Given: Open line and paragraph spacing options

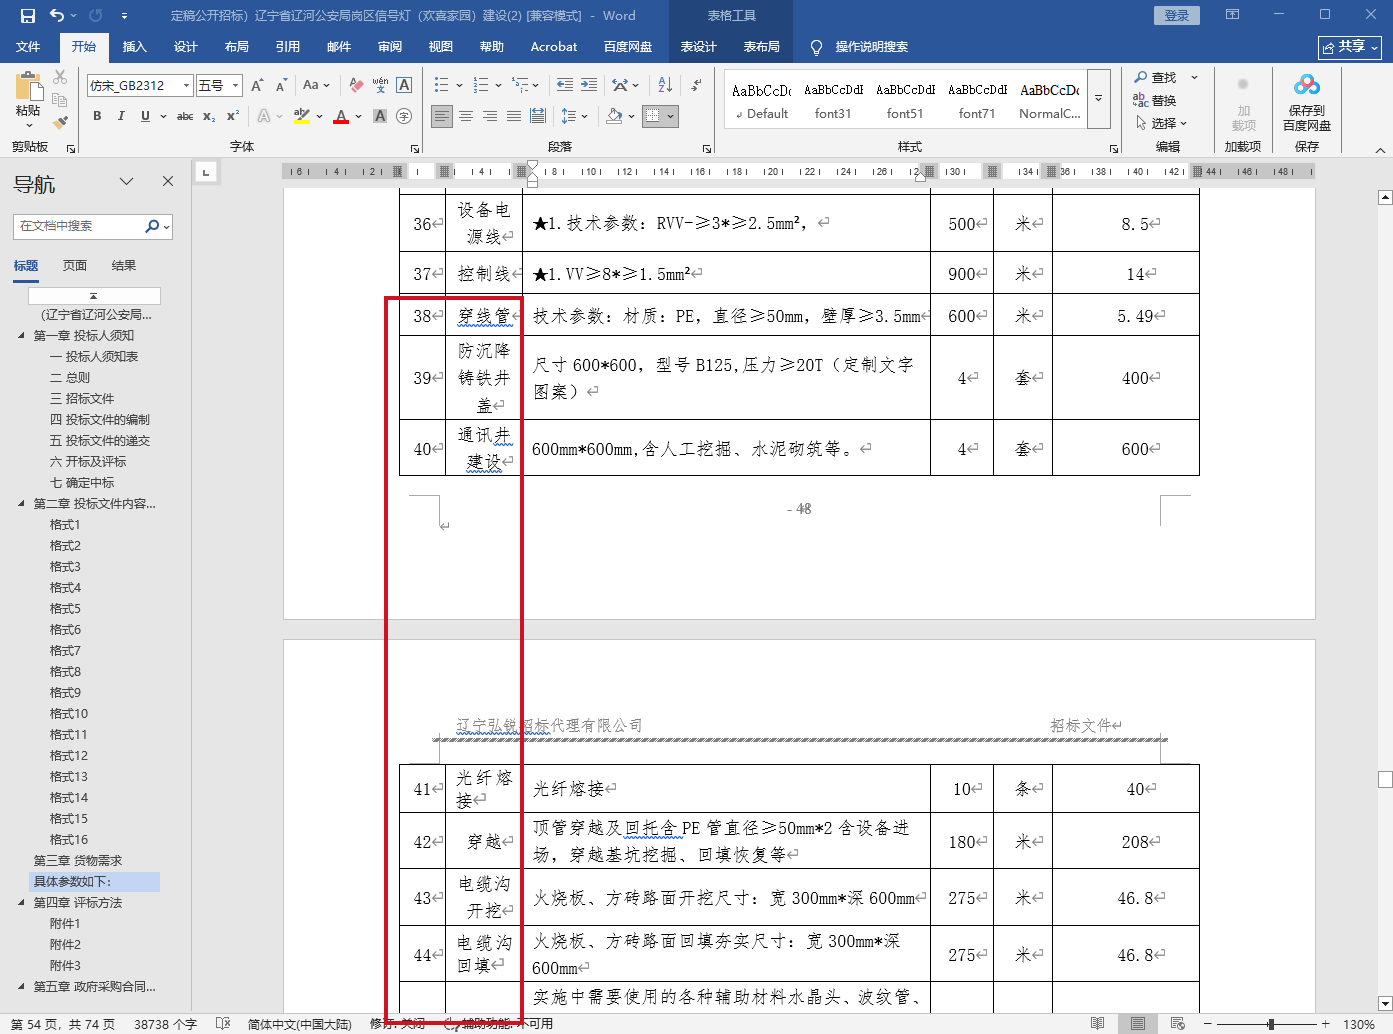Looking at the screenshot, I should pos(574,116).
